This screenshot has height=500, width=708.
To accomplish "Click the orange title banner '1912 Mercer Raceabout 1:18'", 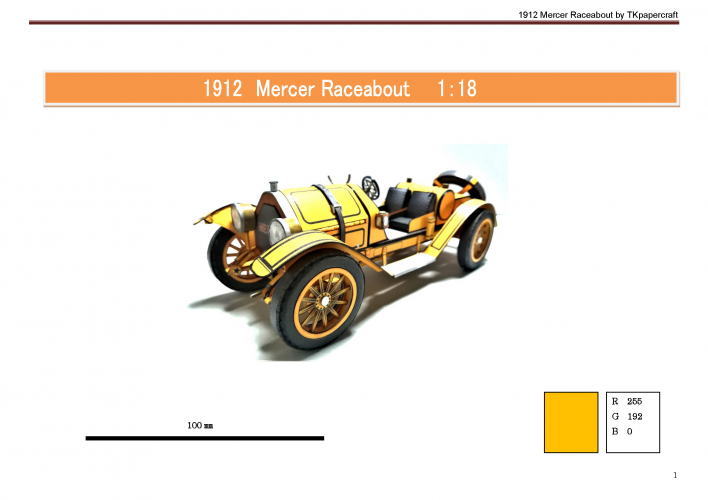I will (x=361, y=89).
